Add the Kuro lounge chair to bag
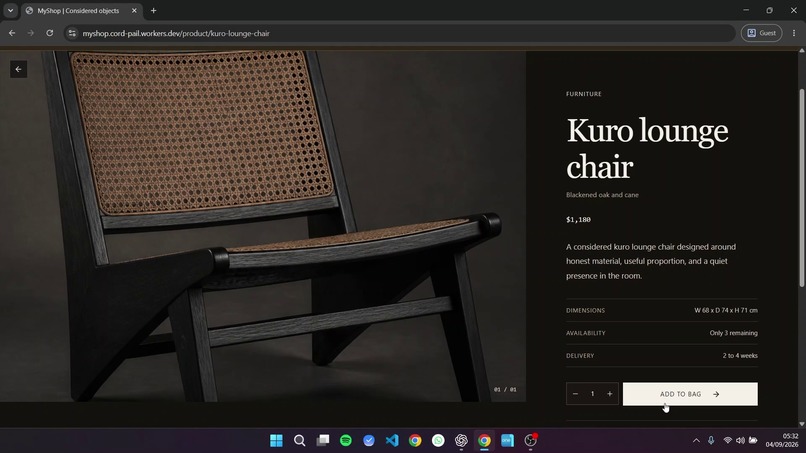This screenshot has height=453, width=806. [690, 394]
